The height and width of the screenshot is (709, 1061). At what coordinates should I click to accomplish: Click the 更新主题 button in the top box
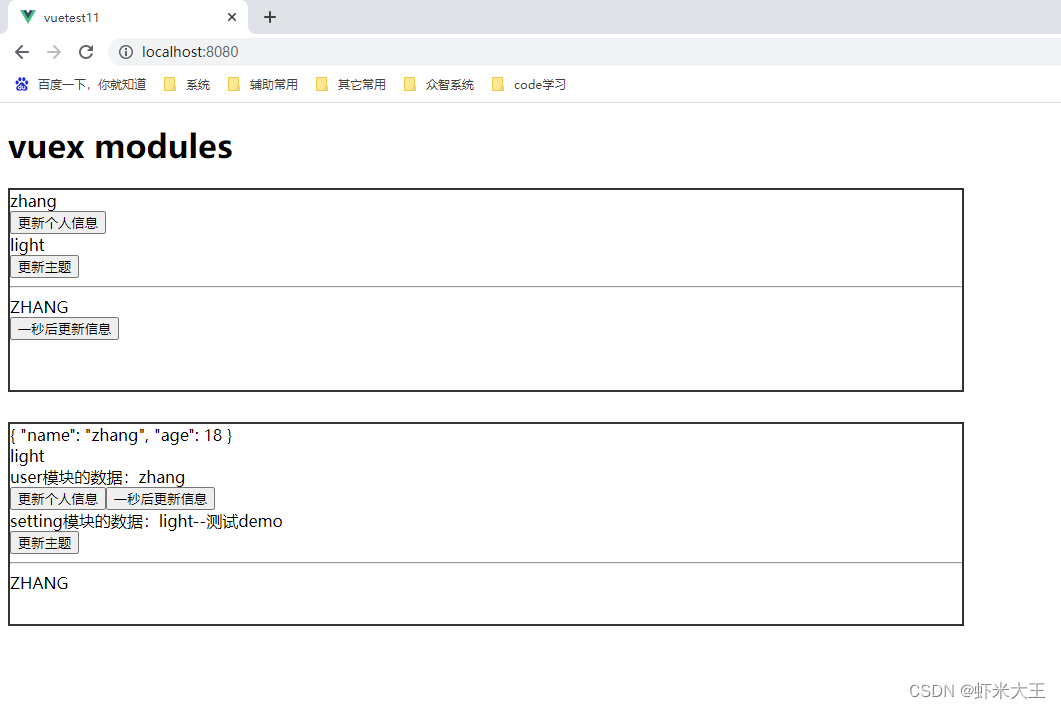click(x=44, y=266)
